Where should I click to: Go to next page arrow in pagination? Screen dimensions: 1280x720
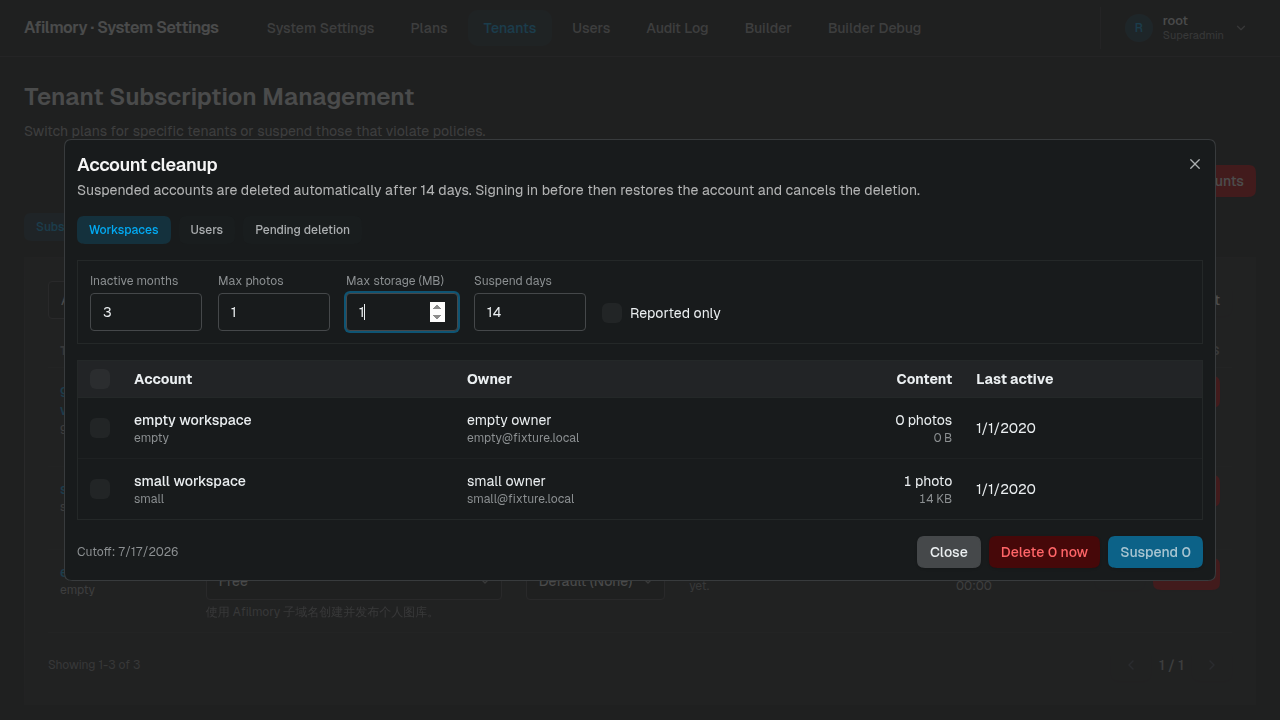coord(1212,665)
